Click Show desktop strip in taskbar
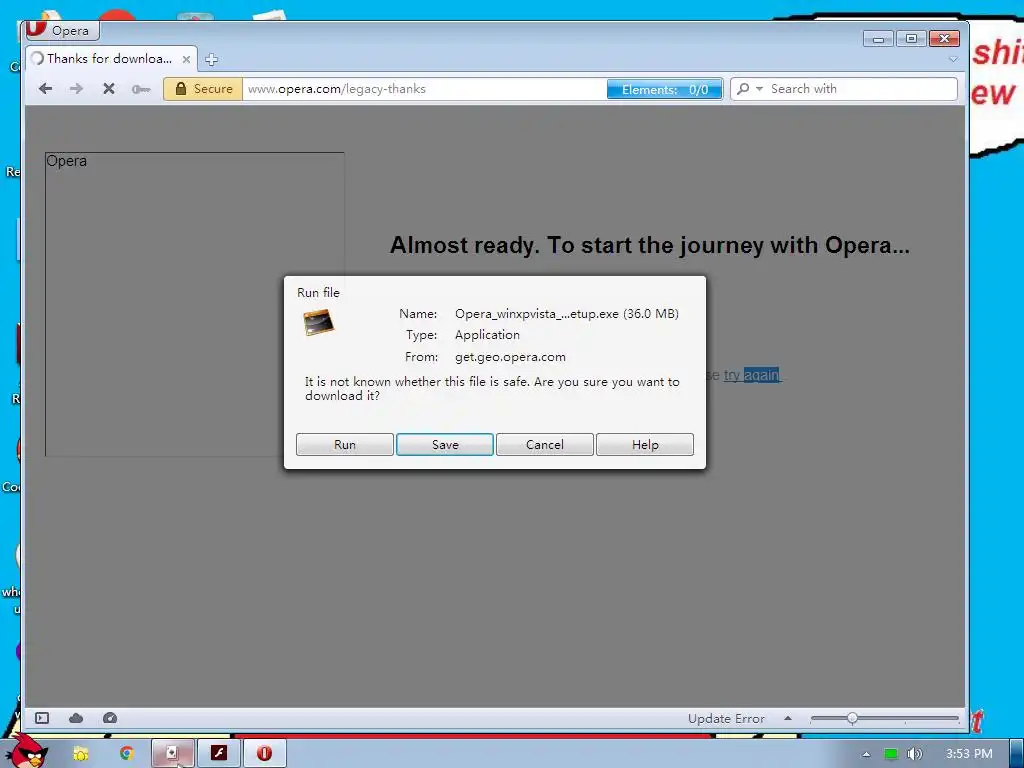The image size is (1024, 768). pos(1017,753)
